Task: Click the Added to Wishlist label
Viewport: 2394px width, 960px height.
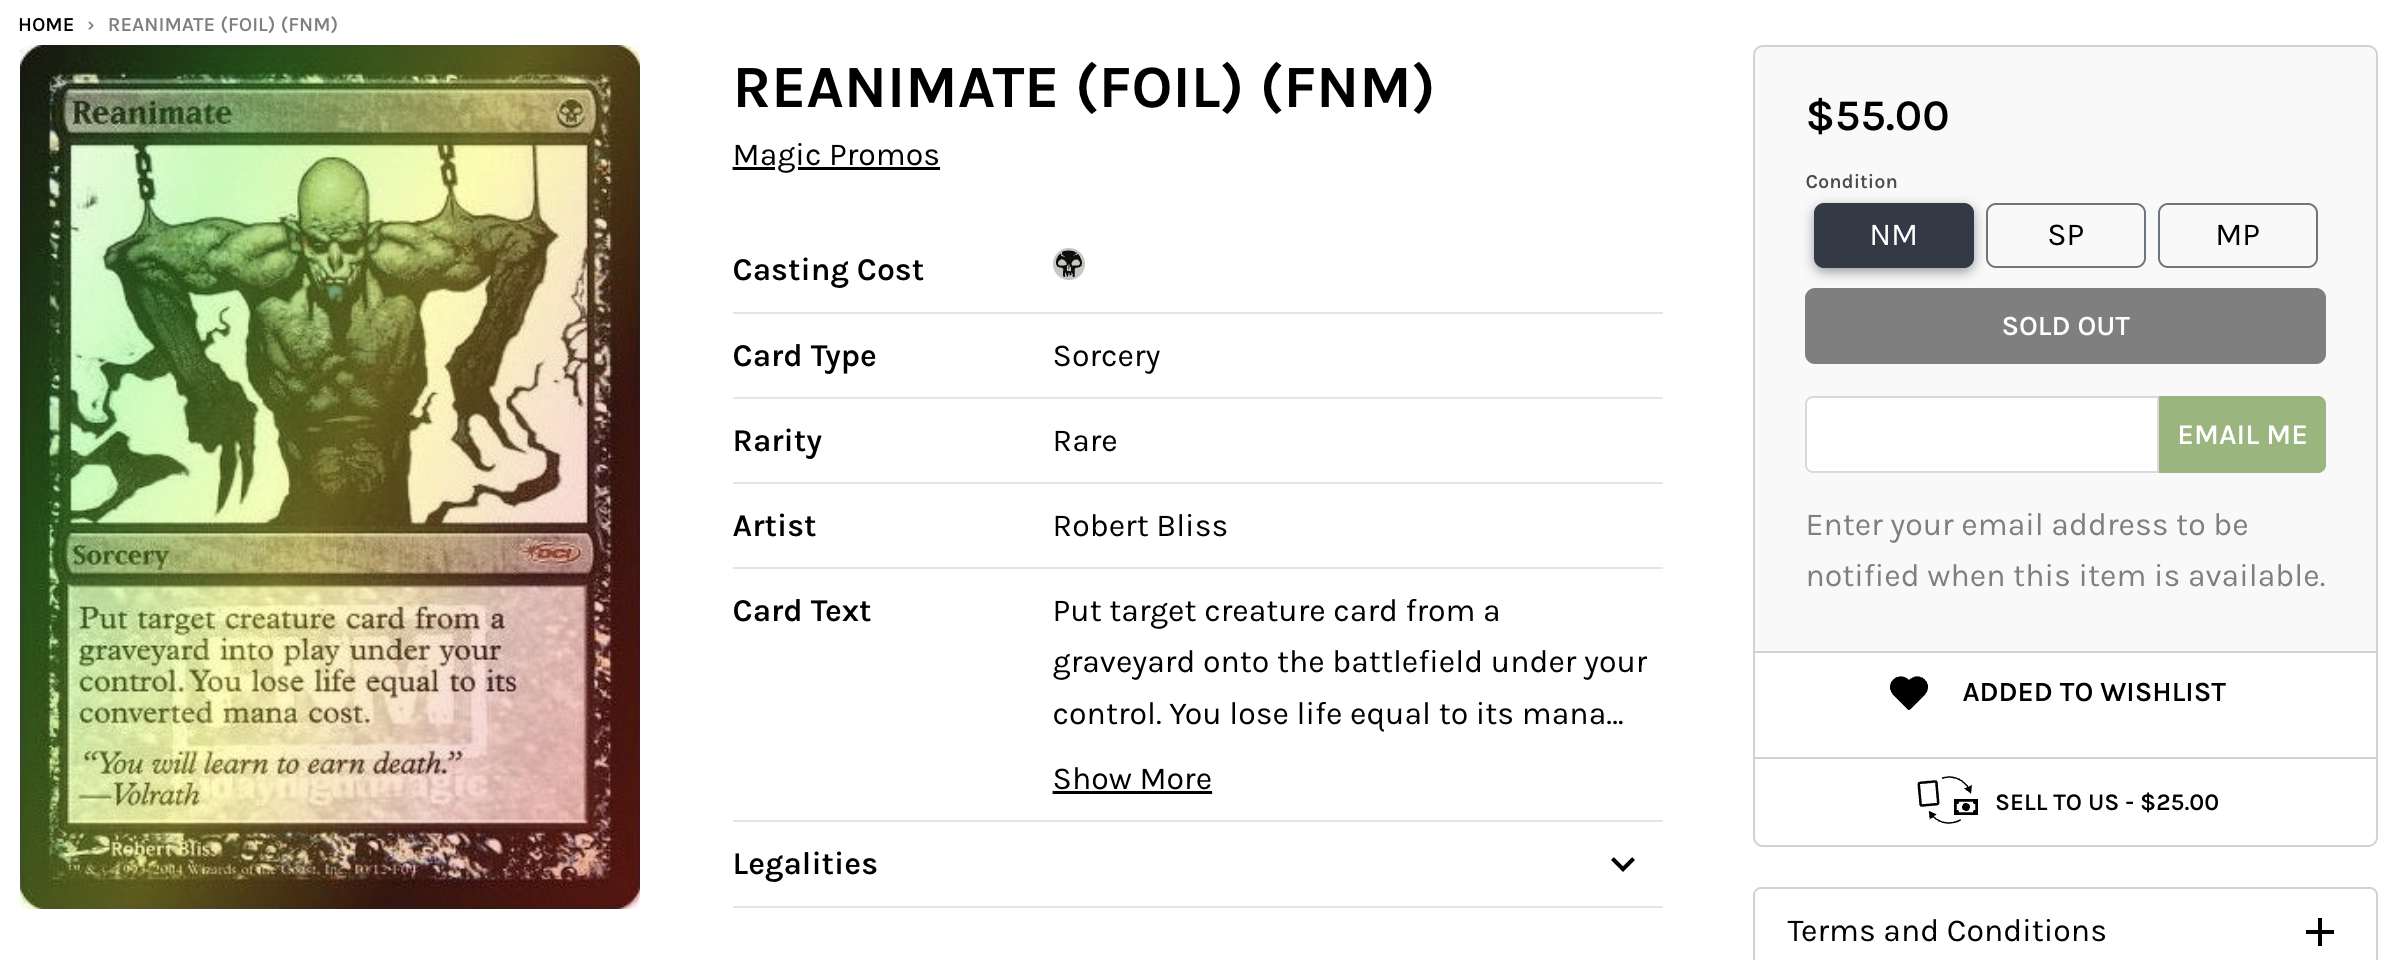Action: click(2093, 693)
